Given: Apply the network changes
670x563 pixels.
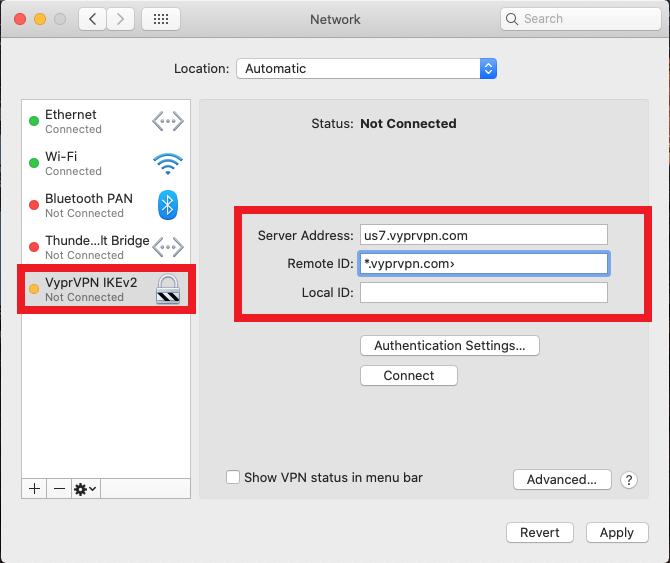Looking at the screenshot, I should pos(617,533).
